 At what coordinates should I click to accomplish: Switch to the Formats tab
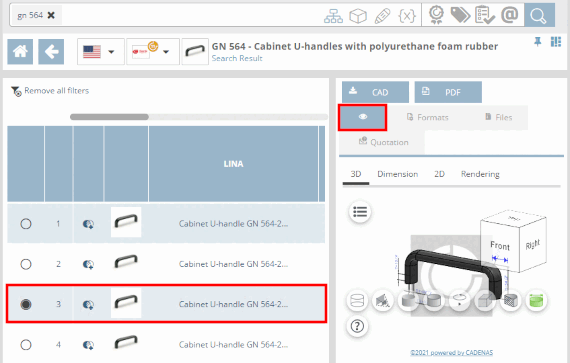coord(428,117)
